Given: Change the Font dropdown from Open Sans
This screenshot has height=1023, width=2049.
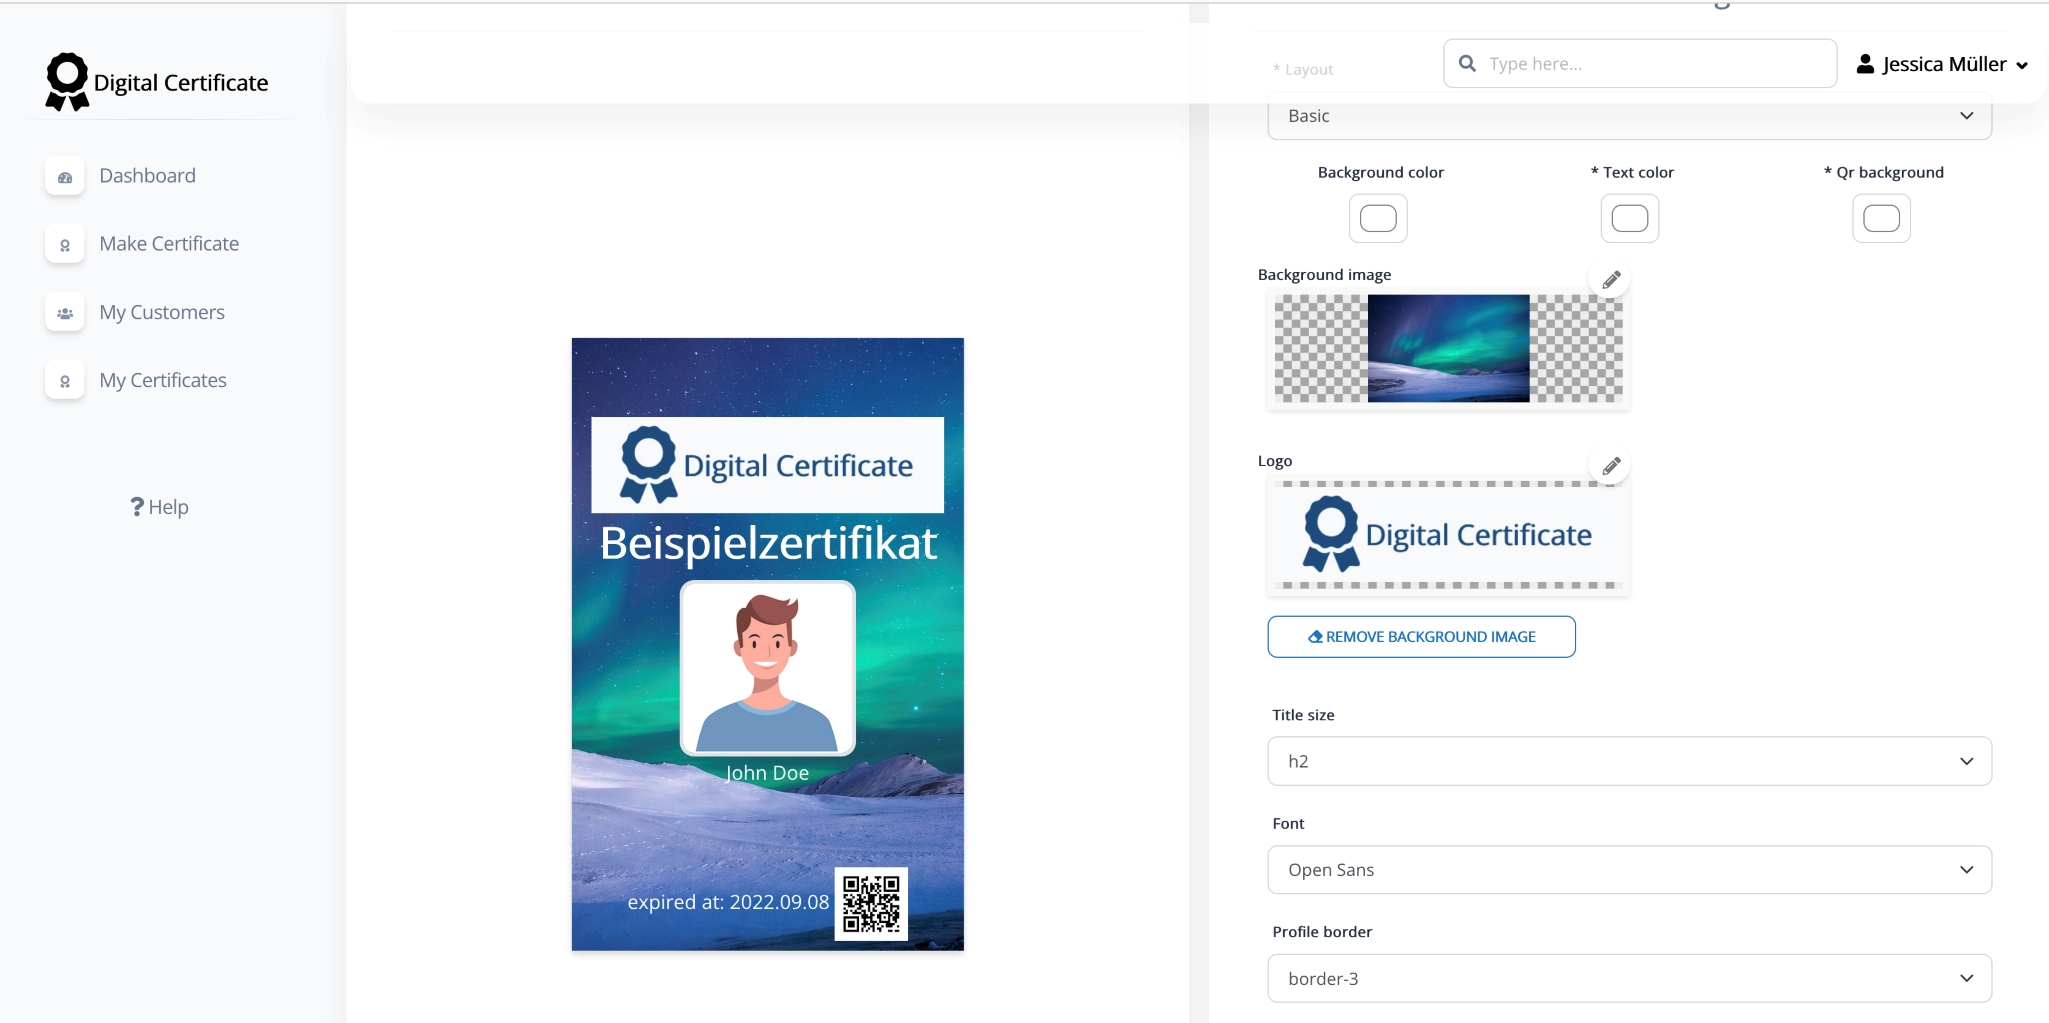Looking at the screenshot, I should coord(1626,869).
